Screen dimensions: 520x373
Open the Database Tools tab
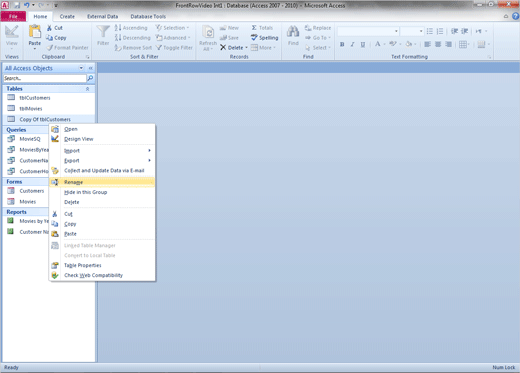148,16
